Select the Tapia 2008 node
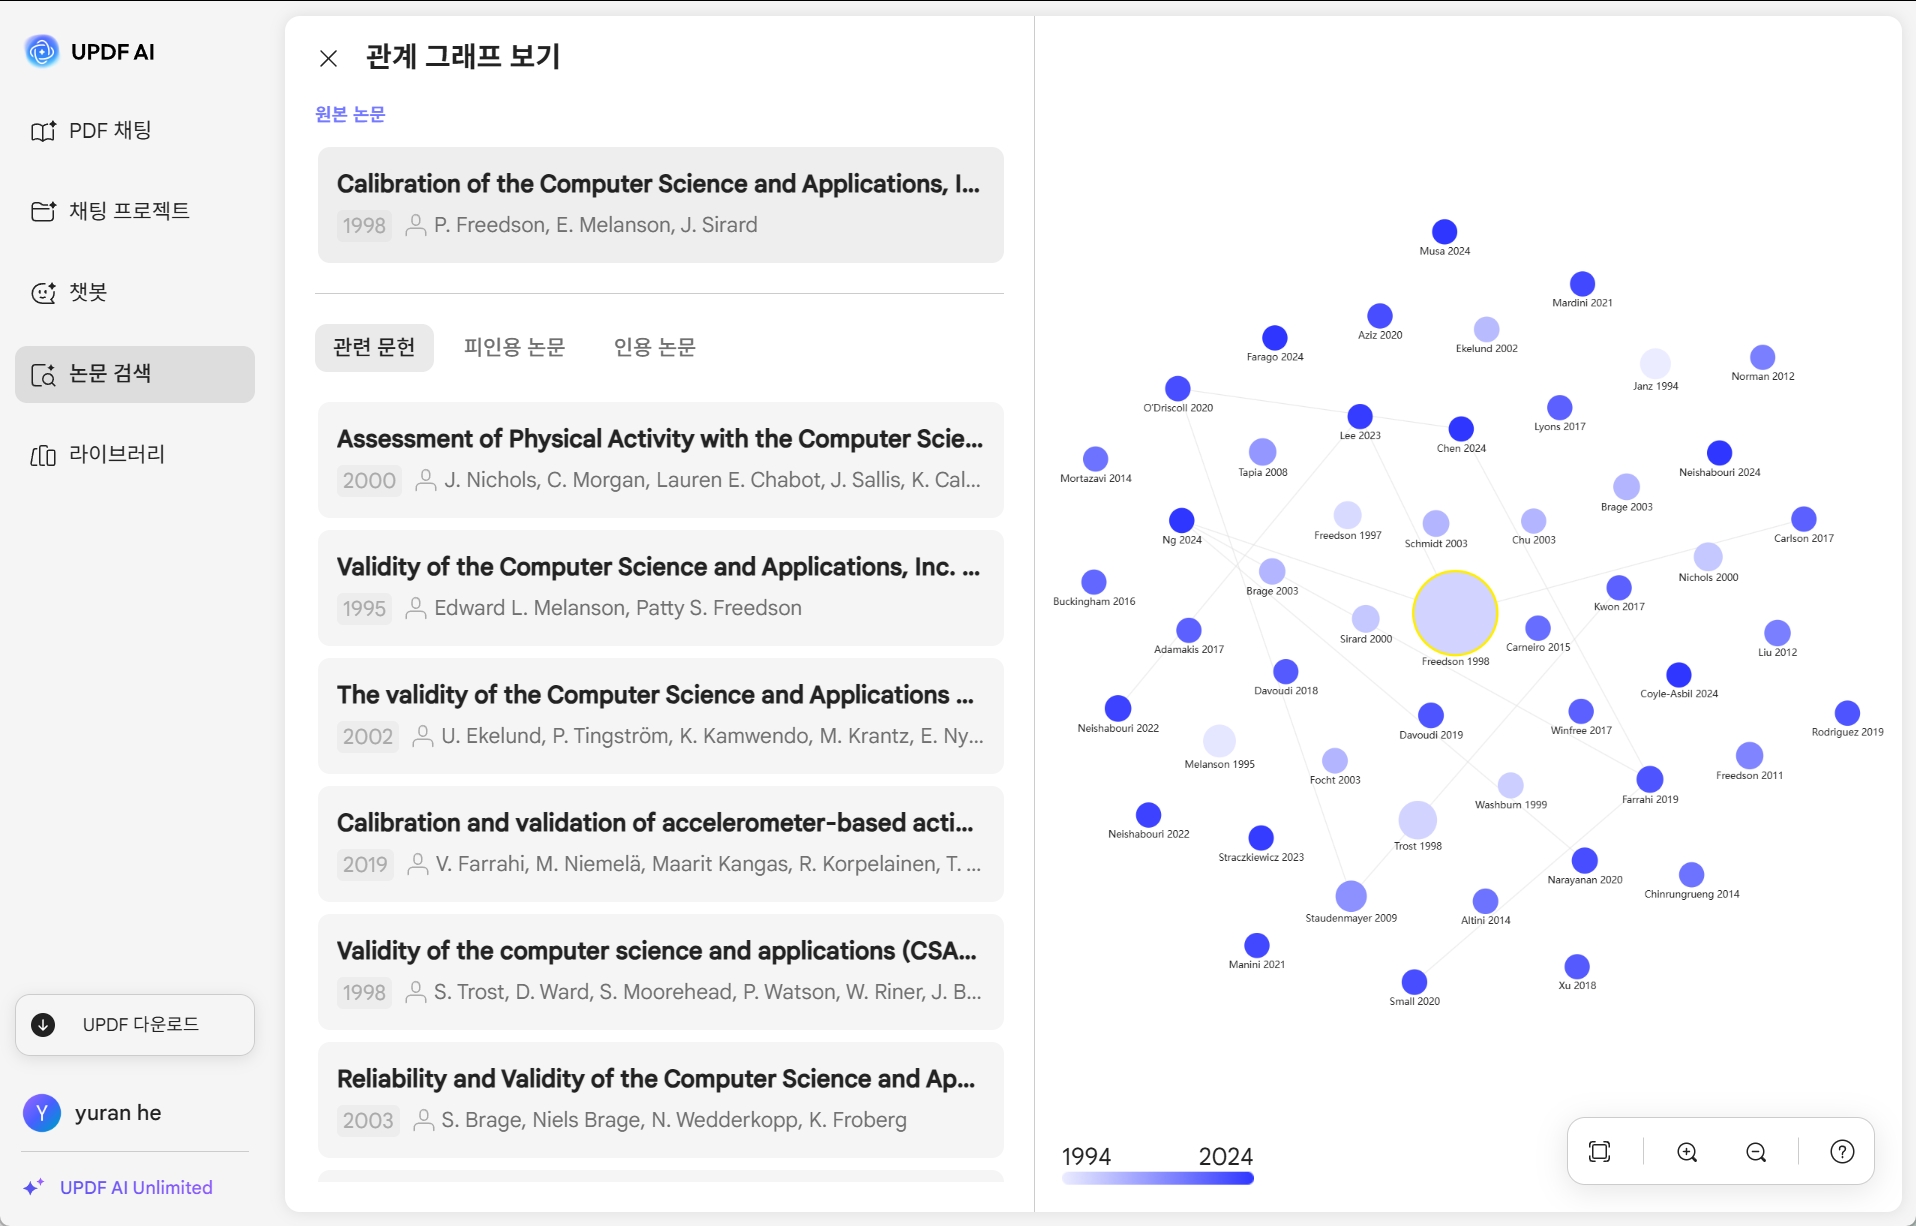This screenshot has width=1916, height=1226. click(x=1263, y=452)
